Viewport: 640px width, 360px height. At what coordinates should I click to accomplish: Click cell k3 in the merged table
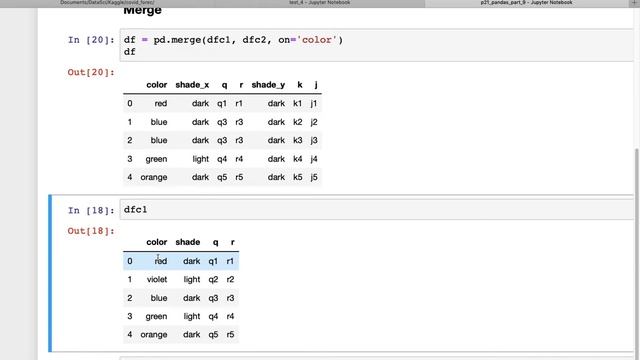pyautogui.click(x=298, y=140)
